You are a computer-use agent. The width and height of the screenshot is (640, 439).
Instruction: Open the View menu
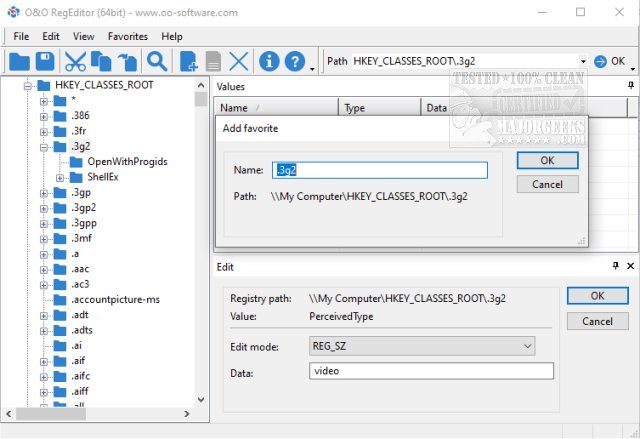point(84,36)
